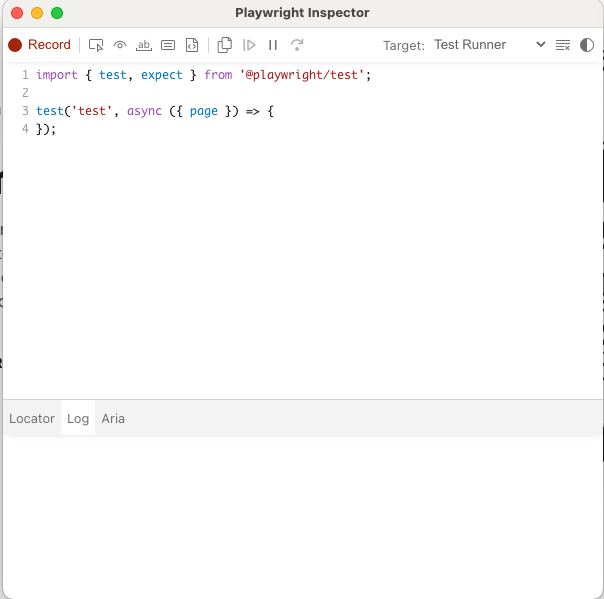The height and width of the screenshot is (599, 604).
Task: Select the Assert snapshot tool
Action: coord(192,45)
